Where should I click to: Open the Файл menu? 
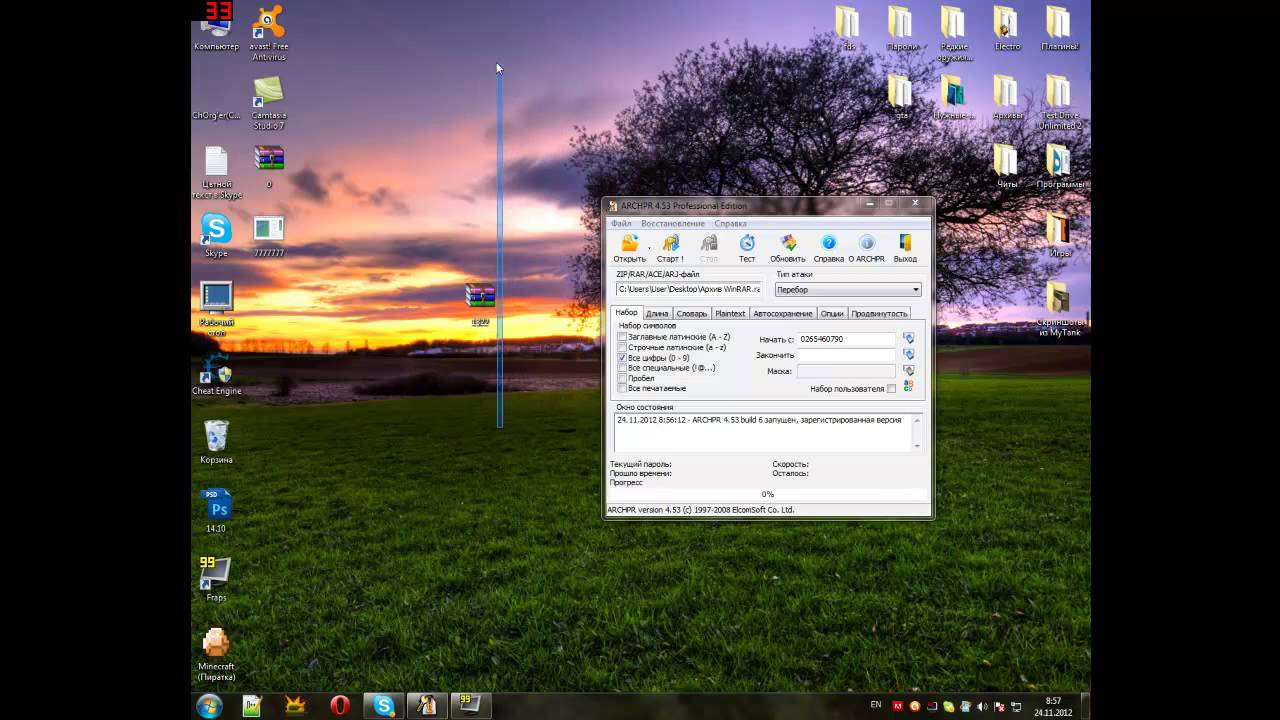pyautogui.click(x=621, y=223)
